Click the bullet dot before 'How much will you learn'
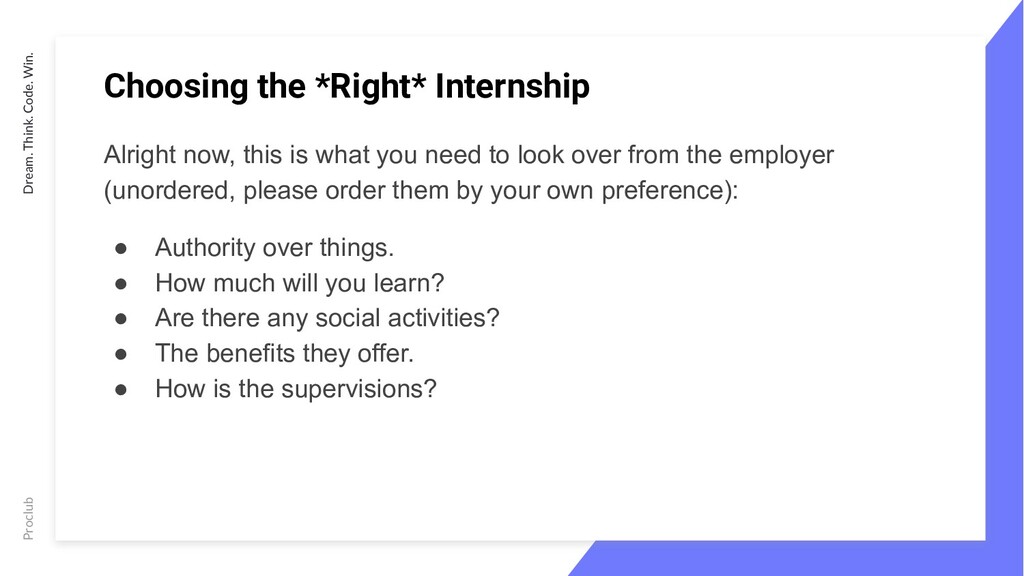This screenshot has height=576, width=1024. [x=121, y=283]
